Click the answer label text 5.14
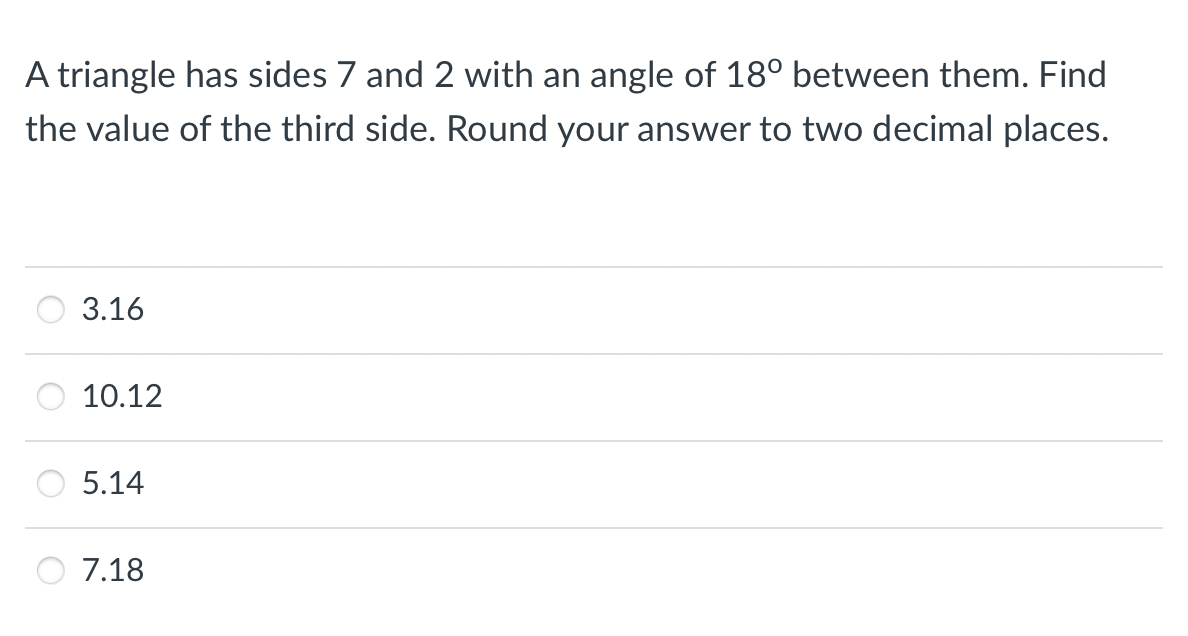This screenshot has height=636, width=1188. click(113, 483)
